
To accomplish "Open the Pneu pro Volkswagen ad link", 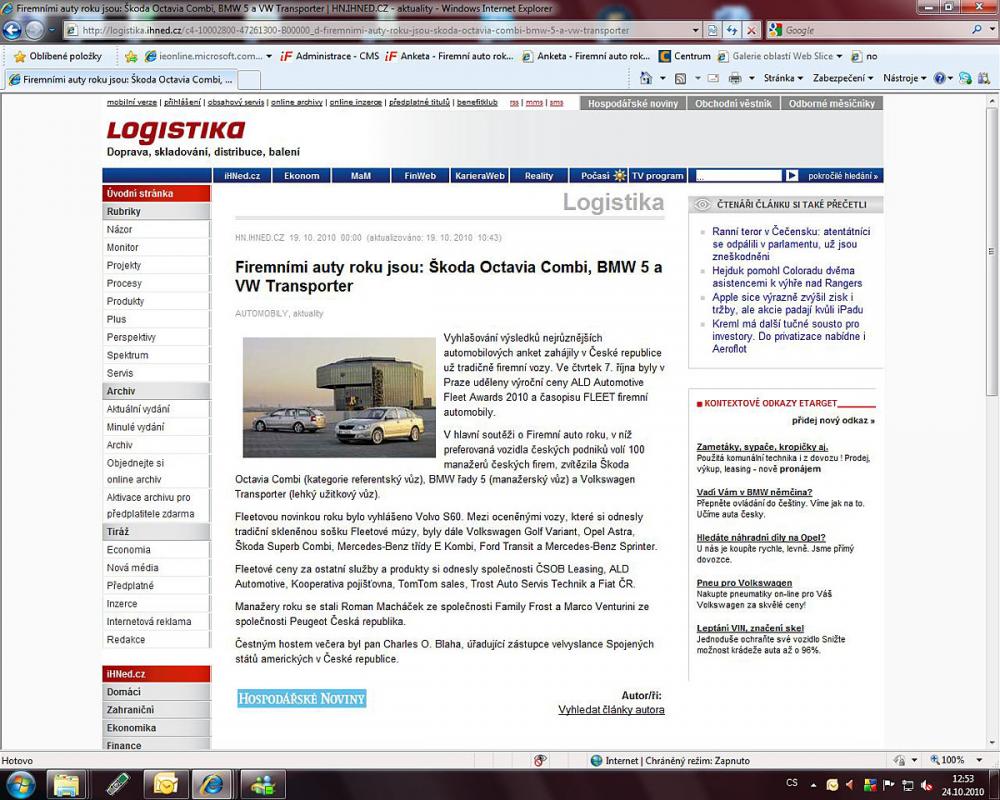I will coord(744,583).
